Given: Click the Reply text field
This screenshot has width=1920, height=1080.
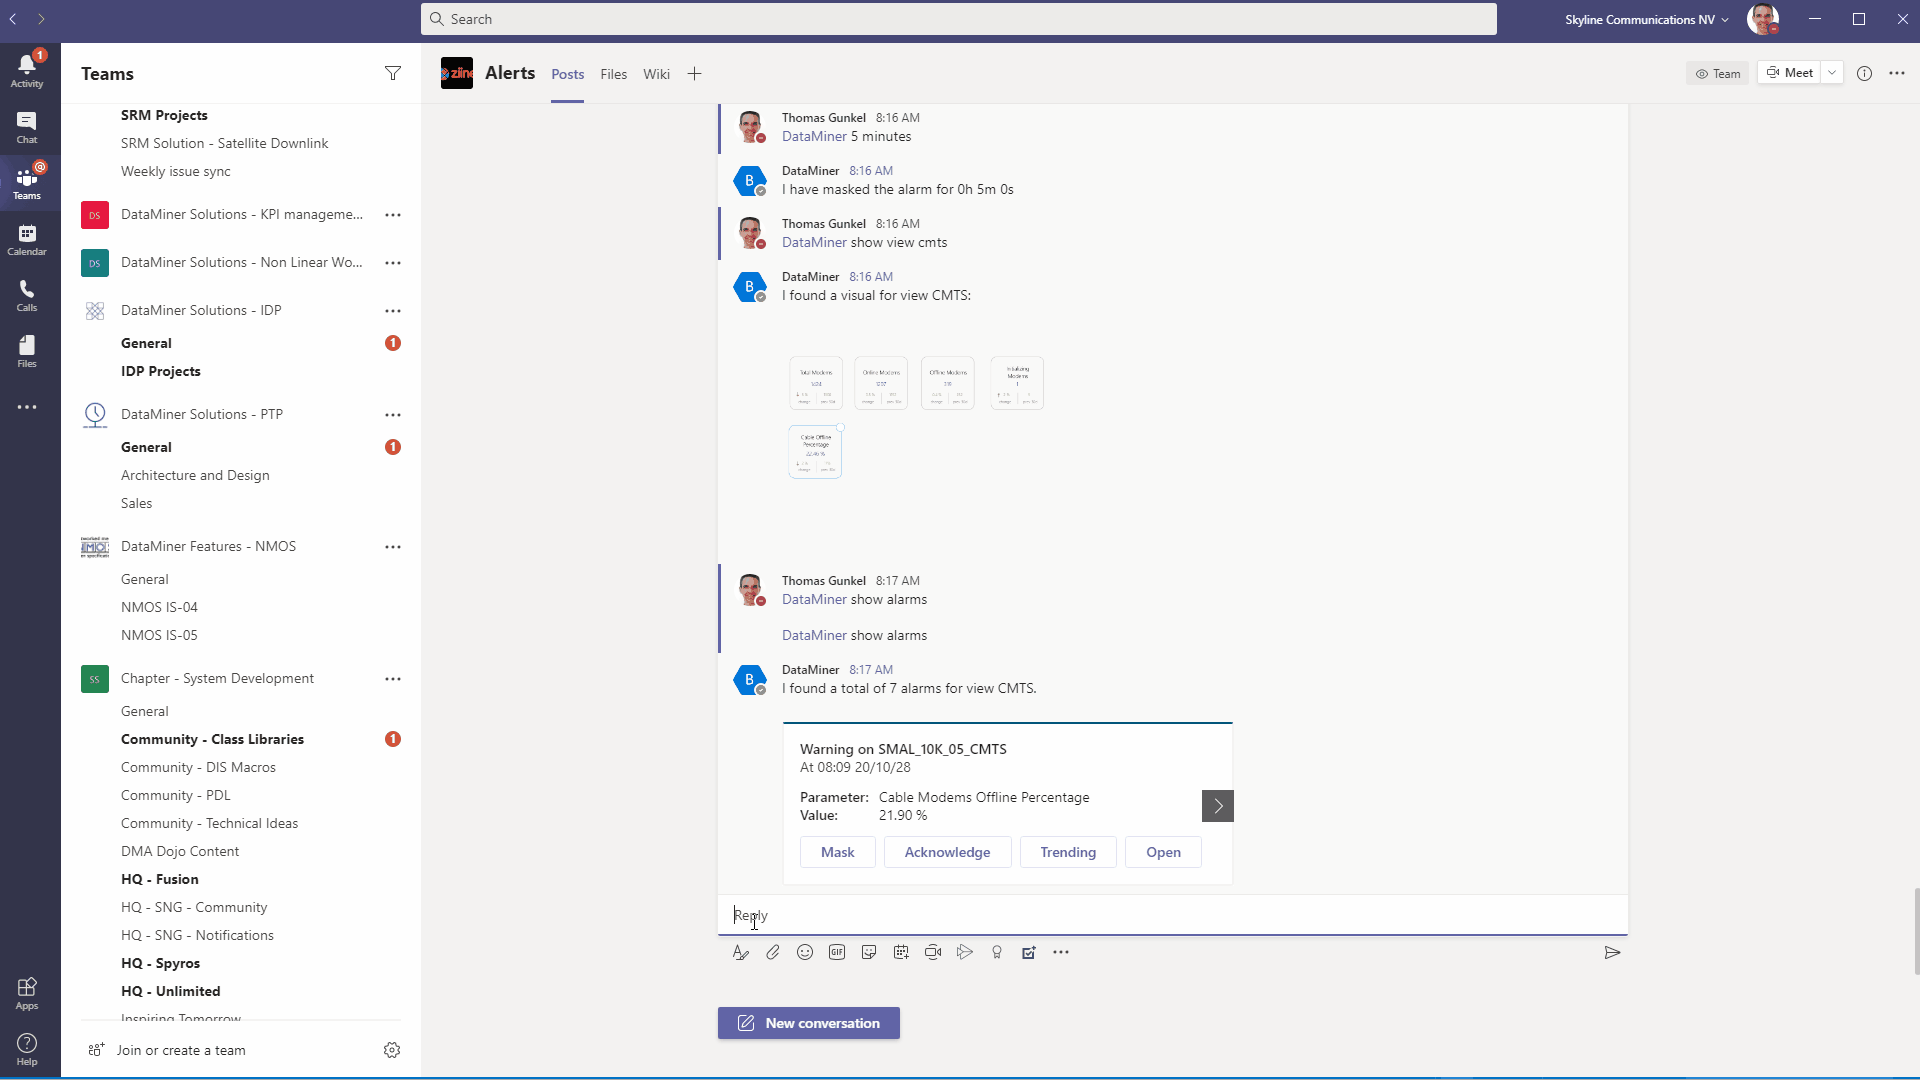Looking at the screenshot, I should [x=1172, y=915].
